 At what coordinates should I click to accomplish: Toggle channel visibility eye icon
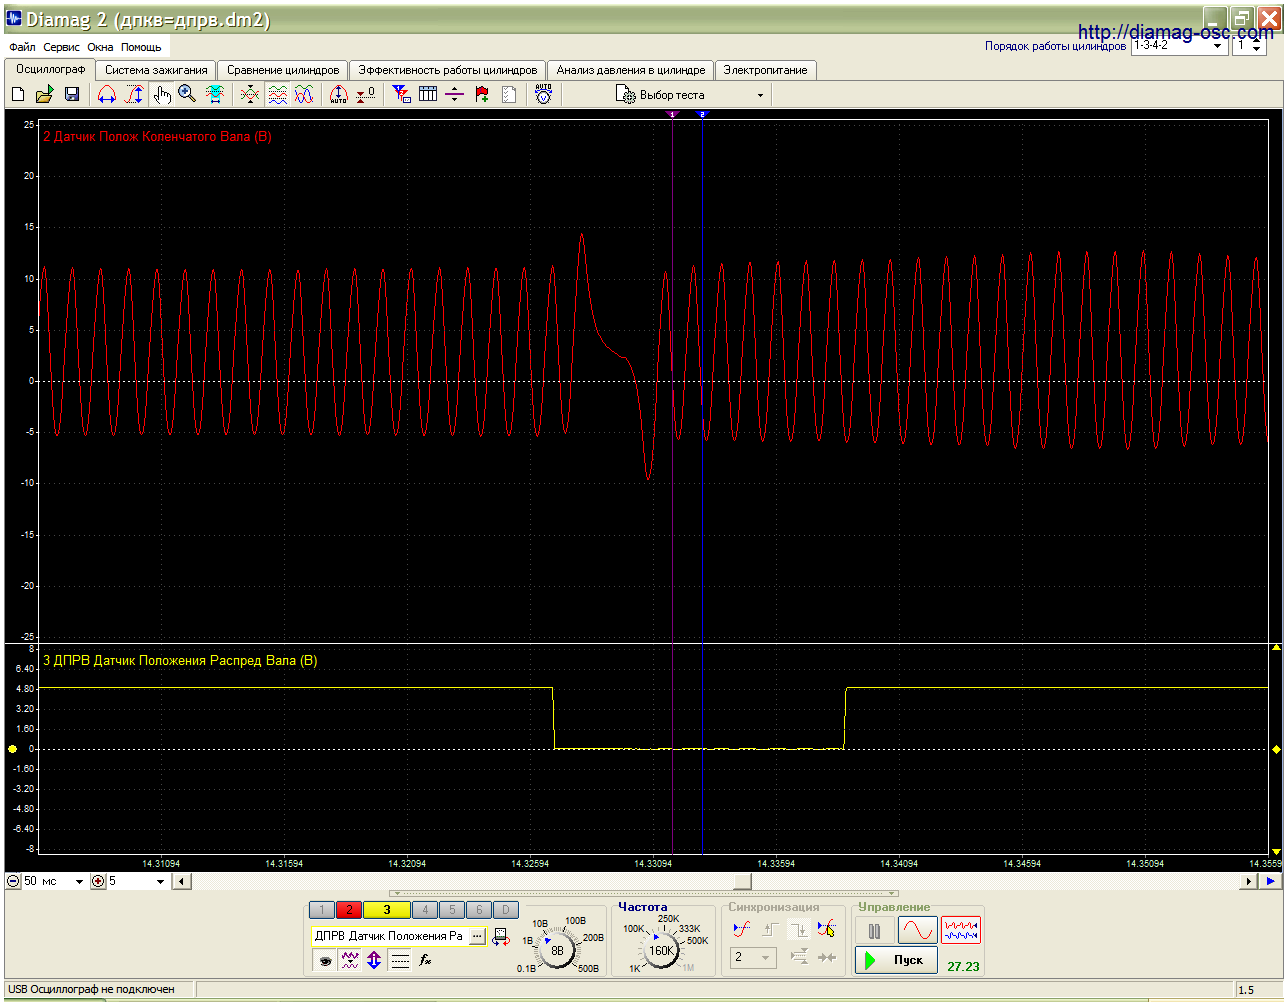pos(325,961)
